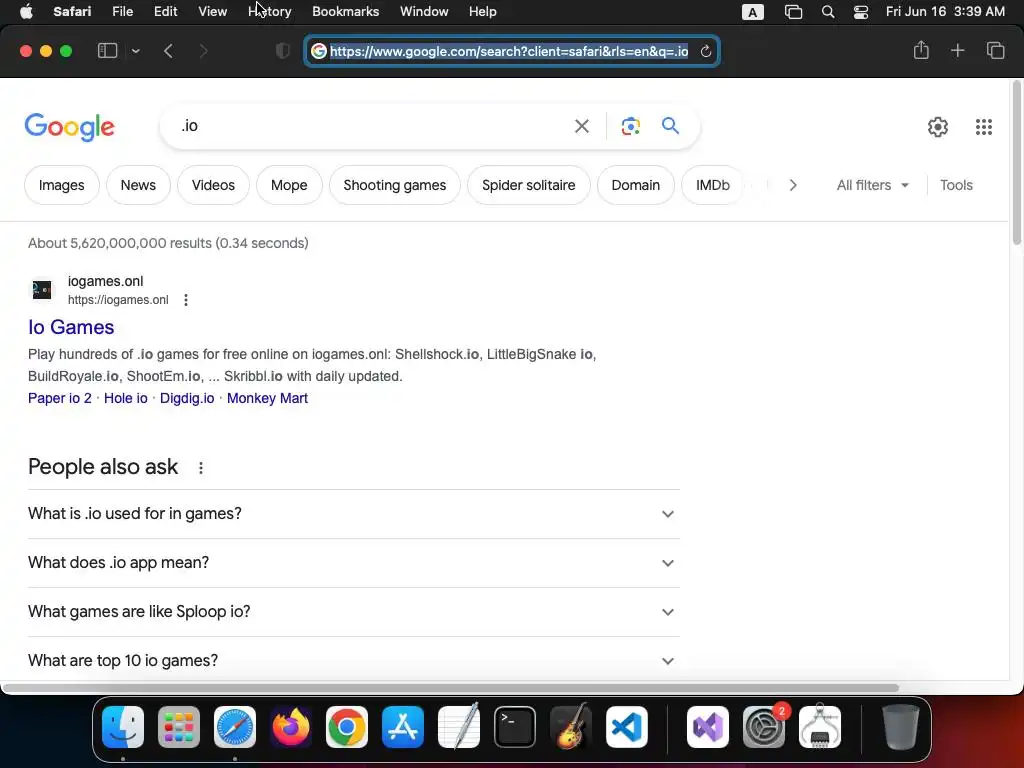Open the Tools options
Image resolution: width=1024 pixels, height=768 pixels.
[x=956, y=185]
